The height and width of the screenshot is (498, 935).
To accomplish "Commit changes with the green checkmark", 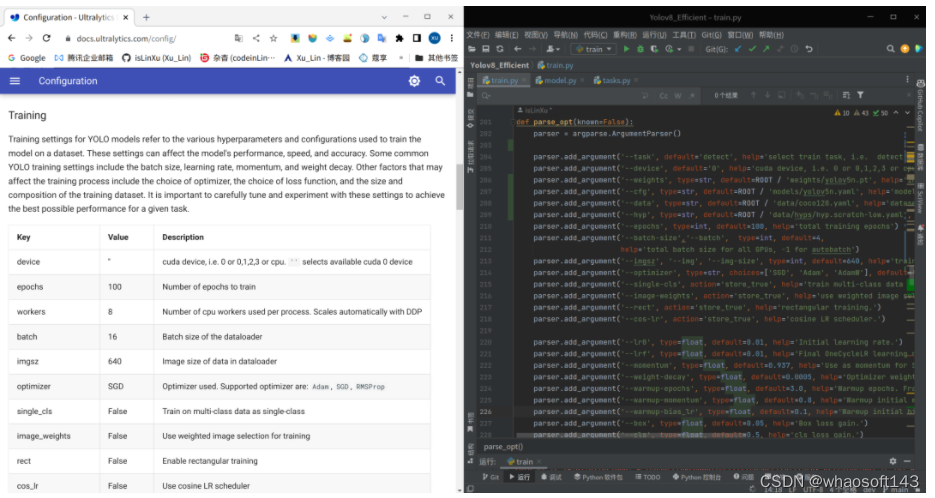I will click(752, 49).
